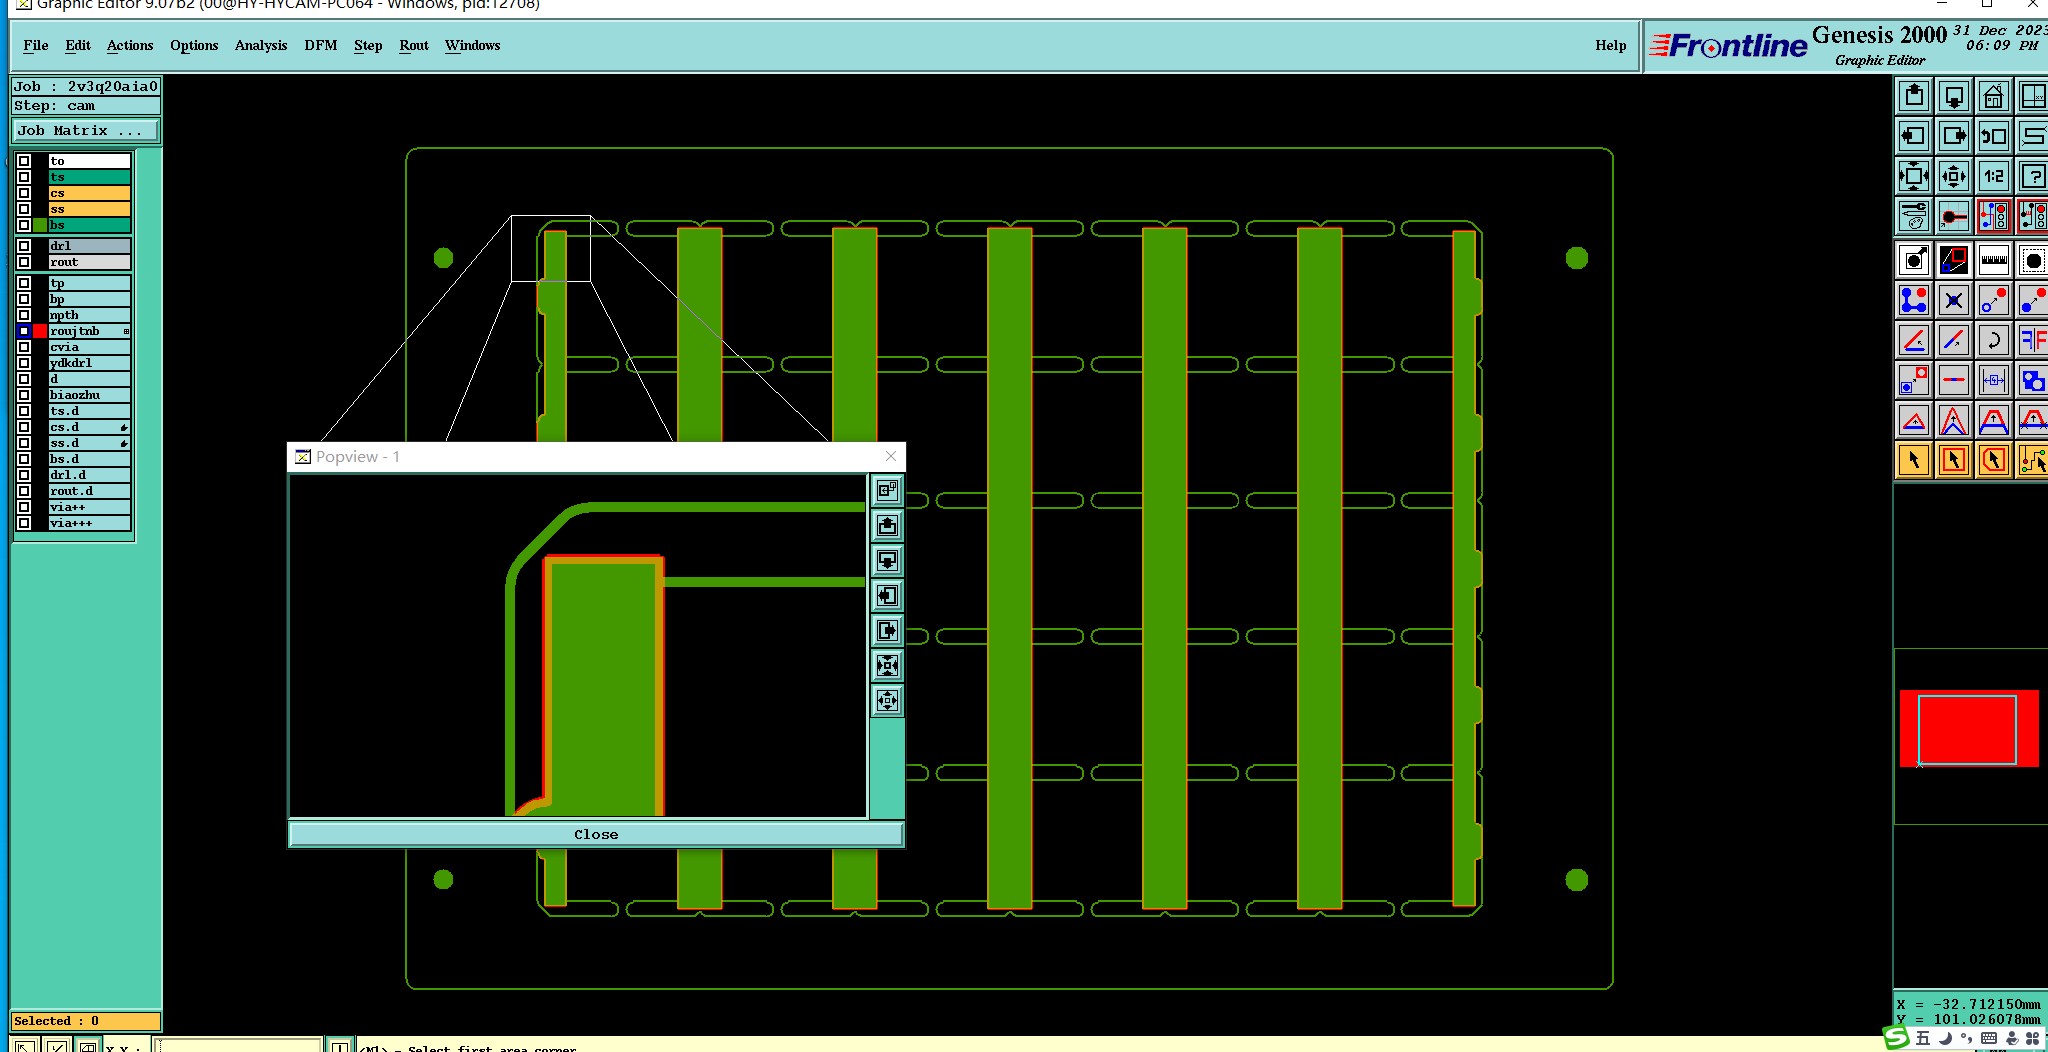
Task: Toggle display checkbox for layer 'rout'
Action: pos(24,262)
